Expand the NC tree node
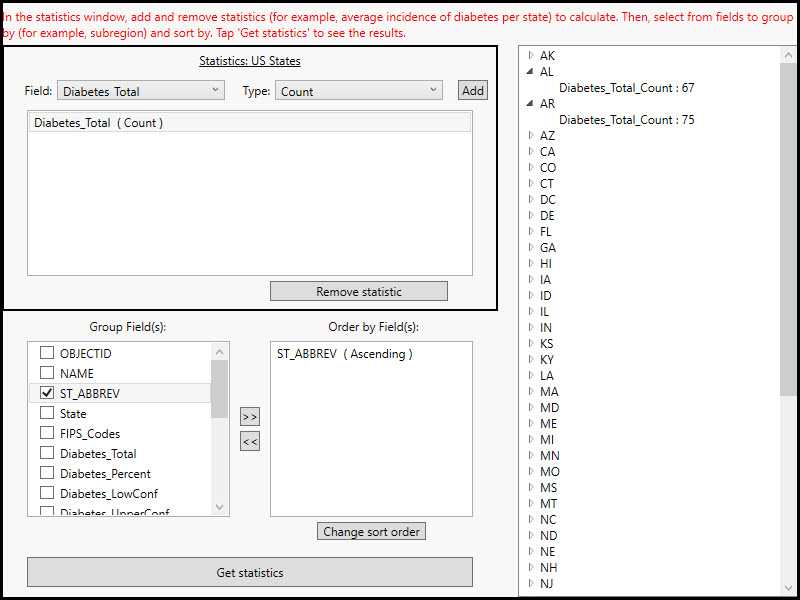This screenshot has height=600, width=800. pos(531,519)
